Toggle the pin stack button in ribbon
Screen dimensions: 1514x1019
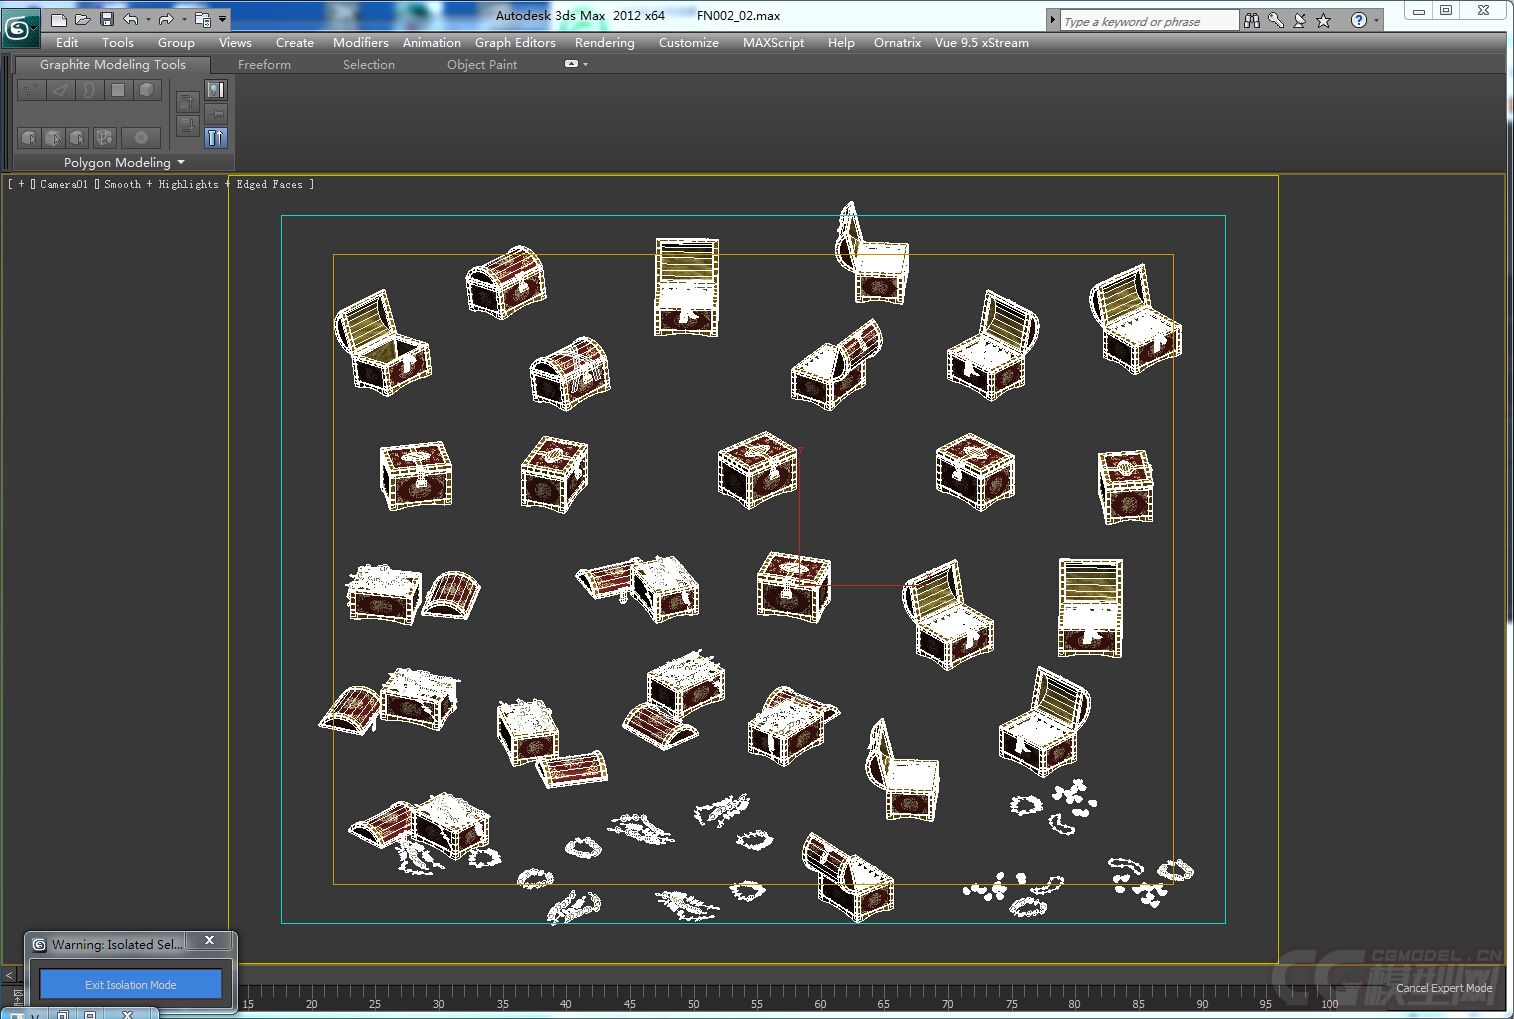[x=216, y=114]
